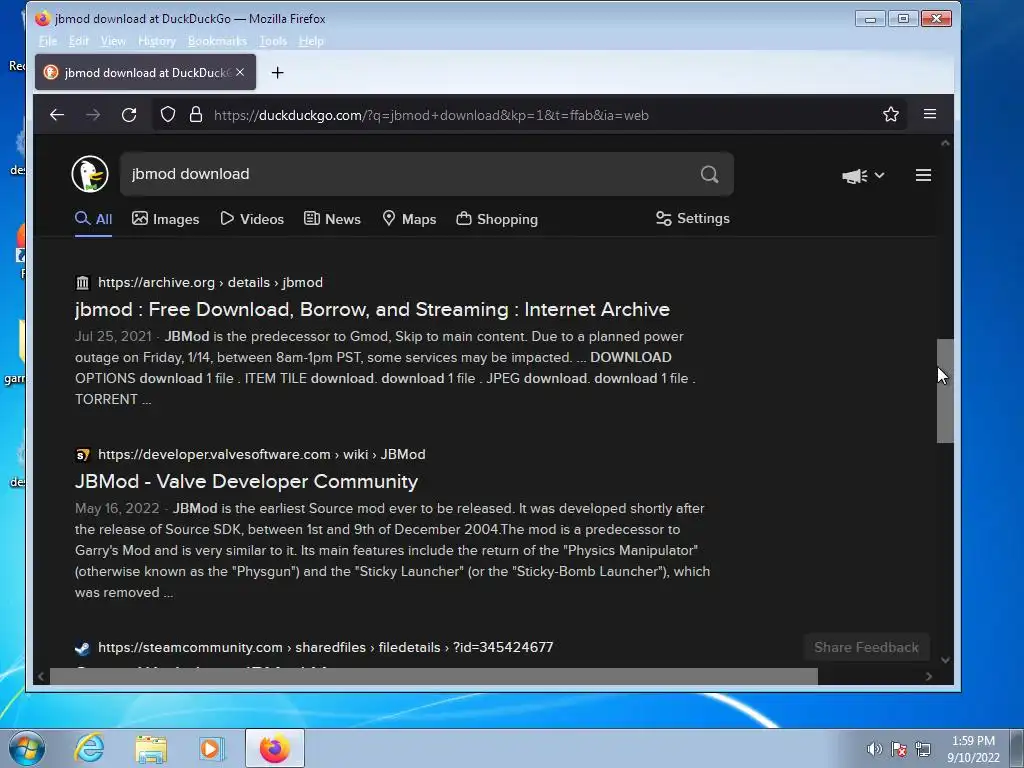Open Windows Media Player from the taskbar
1024x768 pixels.
(212, 748)
